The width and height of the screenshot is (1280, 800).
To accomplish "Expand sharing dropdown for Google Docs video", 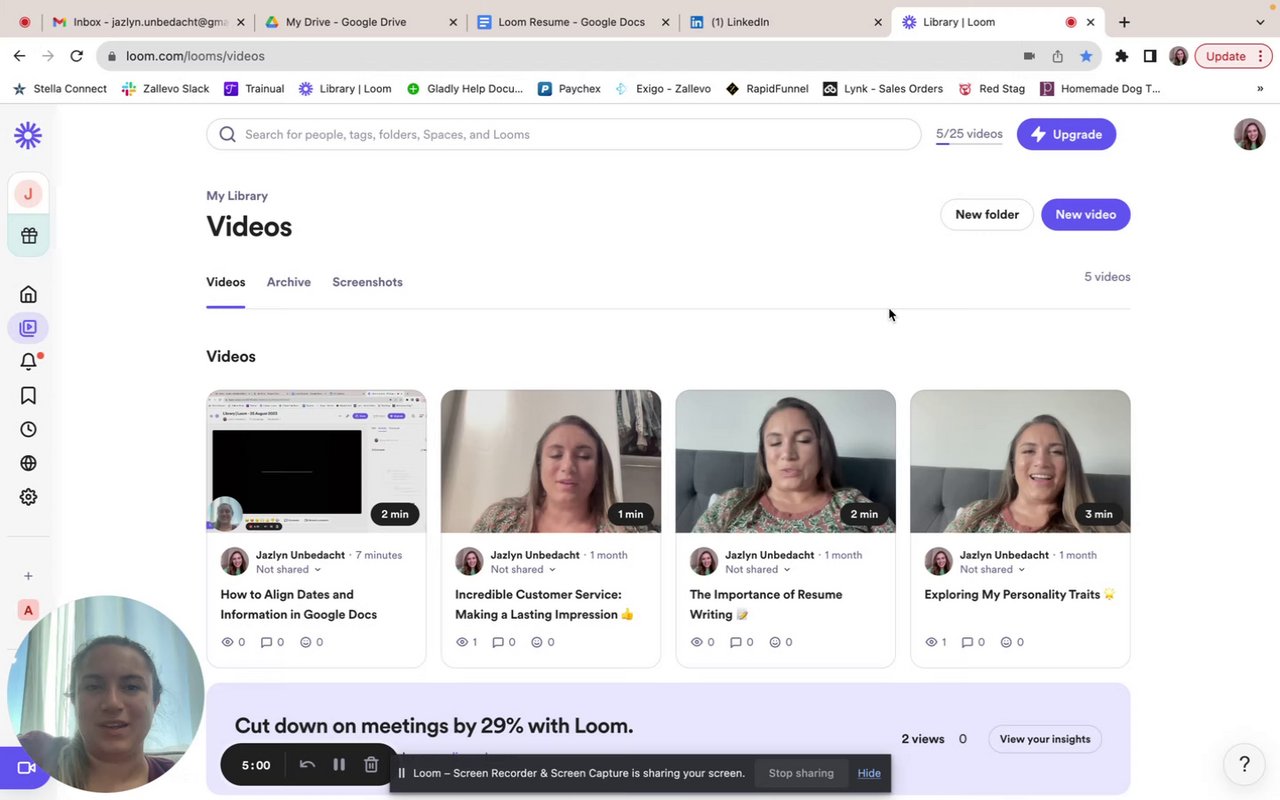I will (x=289, y=570).
